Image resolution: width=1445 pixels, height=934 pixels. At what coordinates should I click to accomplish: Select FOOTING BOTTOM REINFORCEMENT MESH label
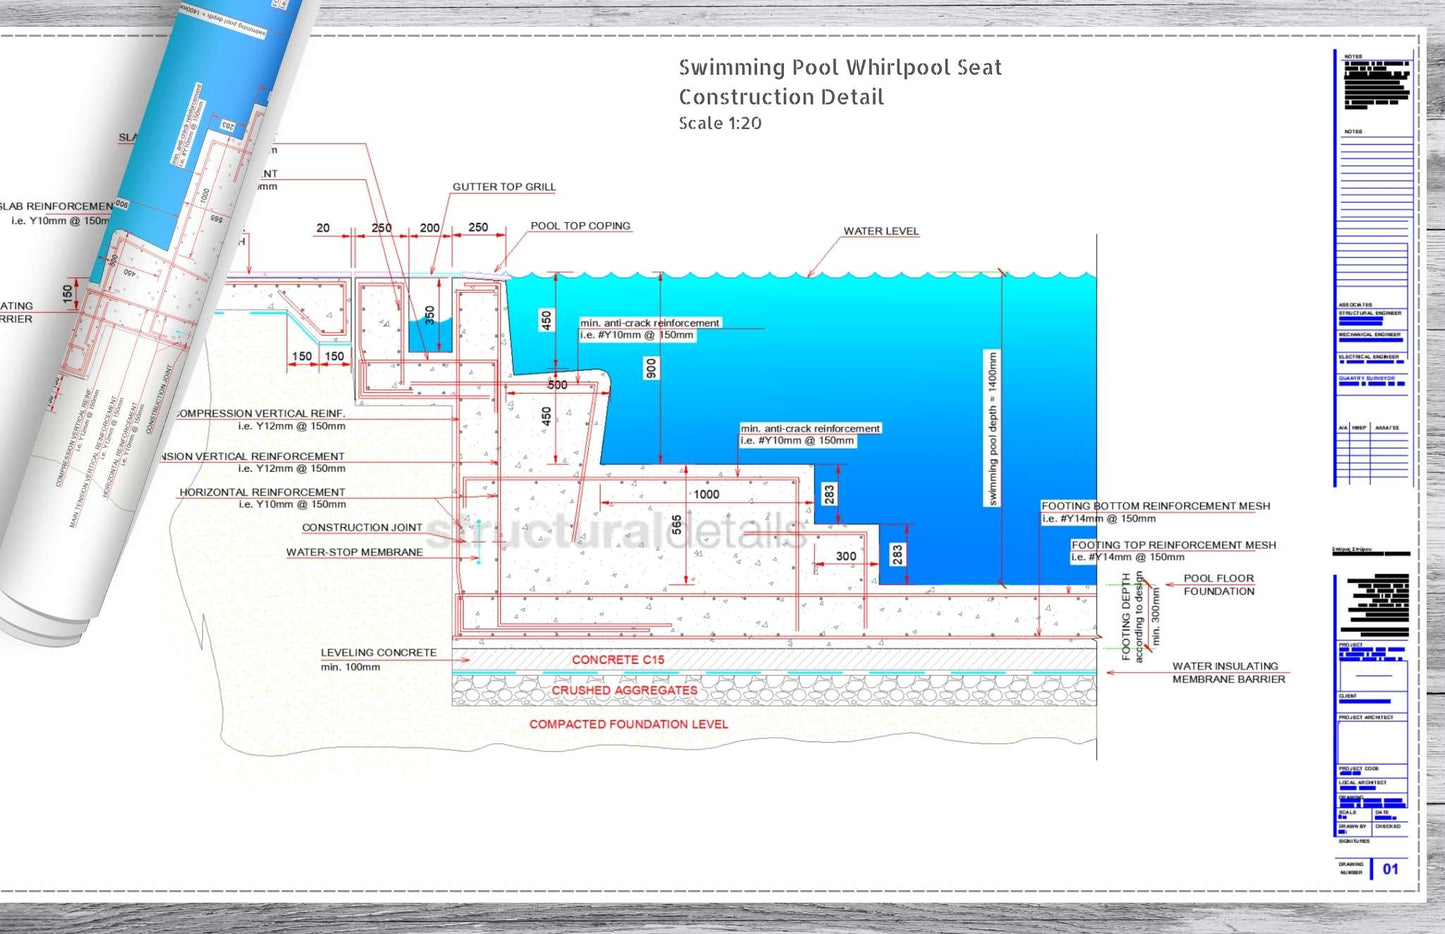[x=1155, y=506]
